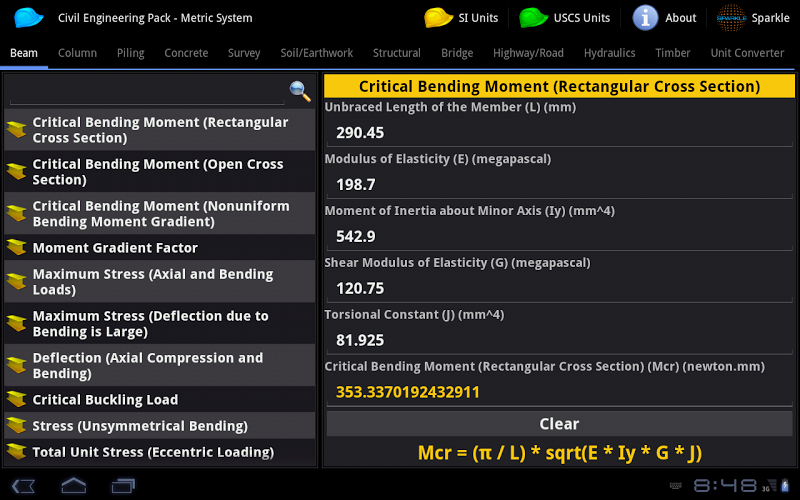This screenshot has height=500, width=800.
Task: Tap the 3G signal strength indicator
Action: coord(769,485)
